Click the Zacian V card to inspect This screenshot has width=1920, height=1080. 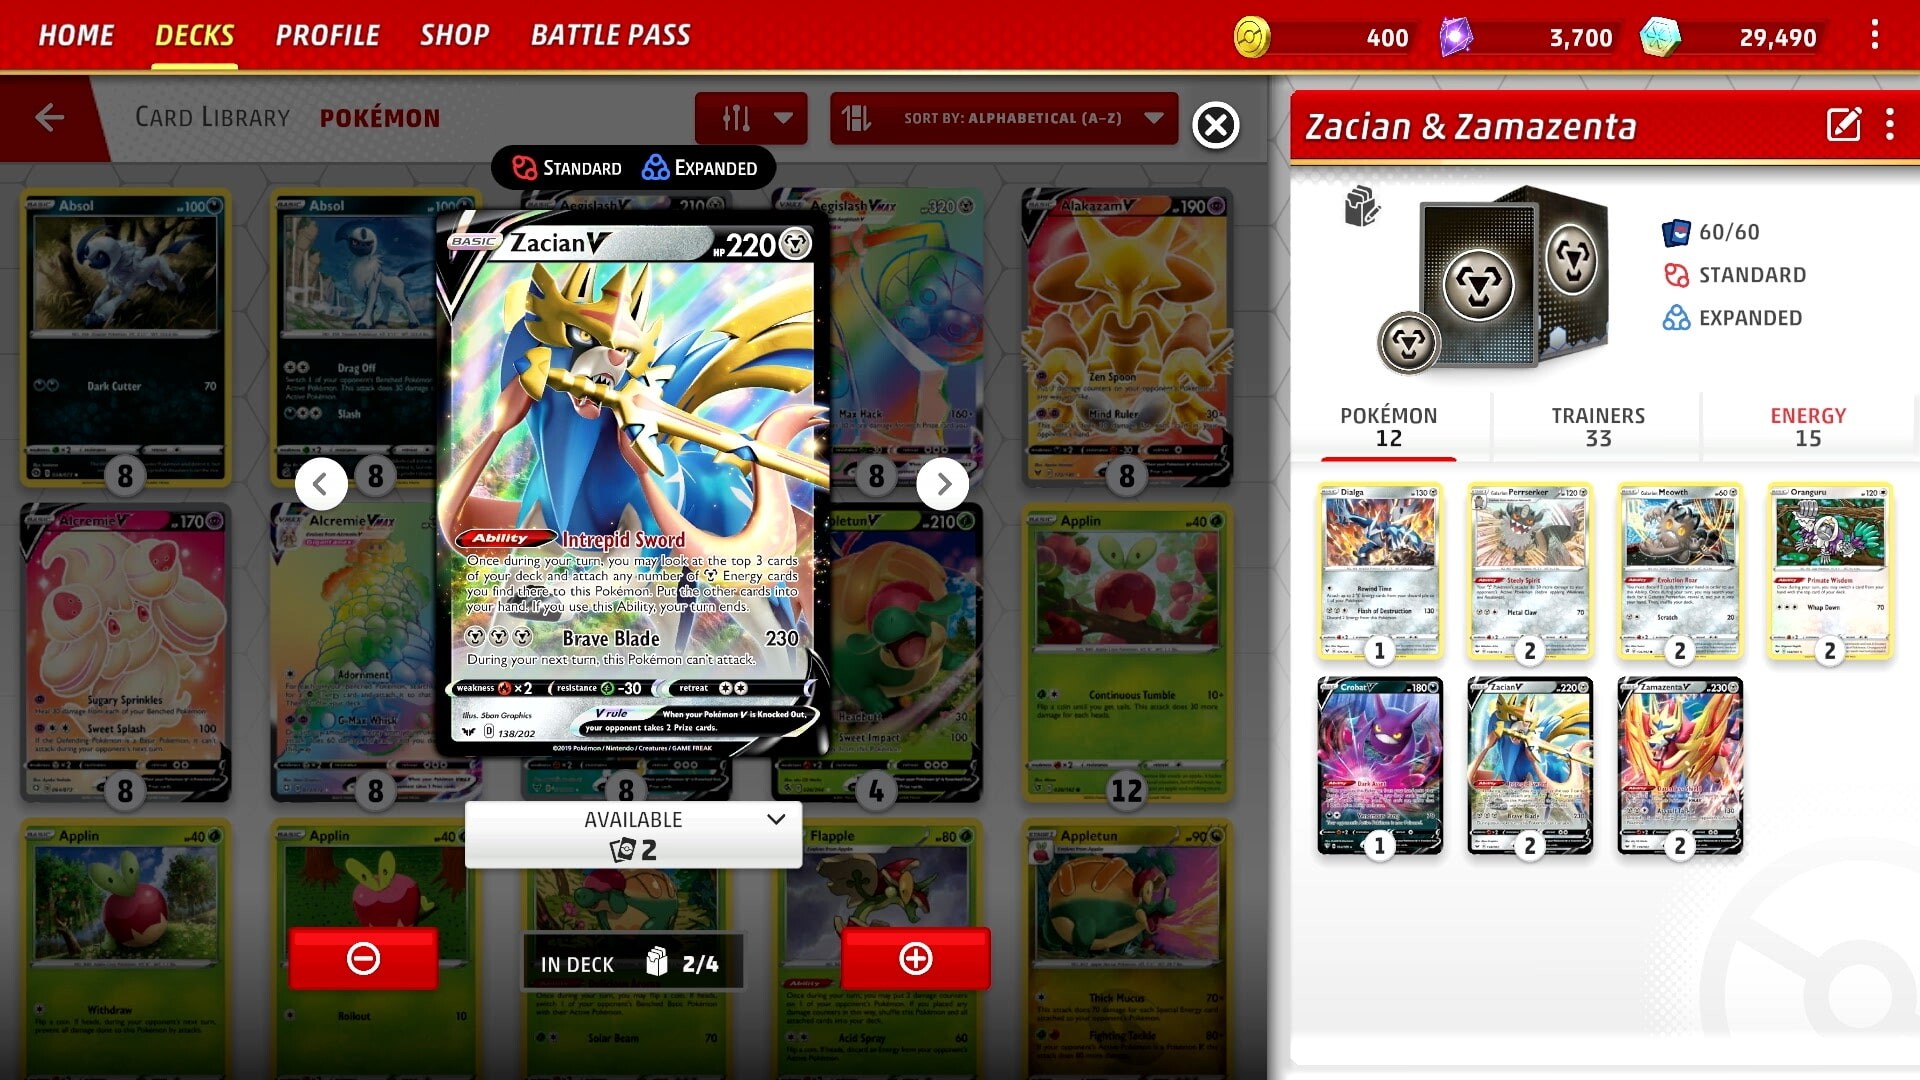tap(1530, 765)
